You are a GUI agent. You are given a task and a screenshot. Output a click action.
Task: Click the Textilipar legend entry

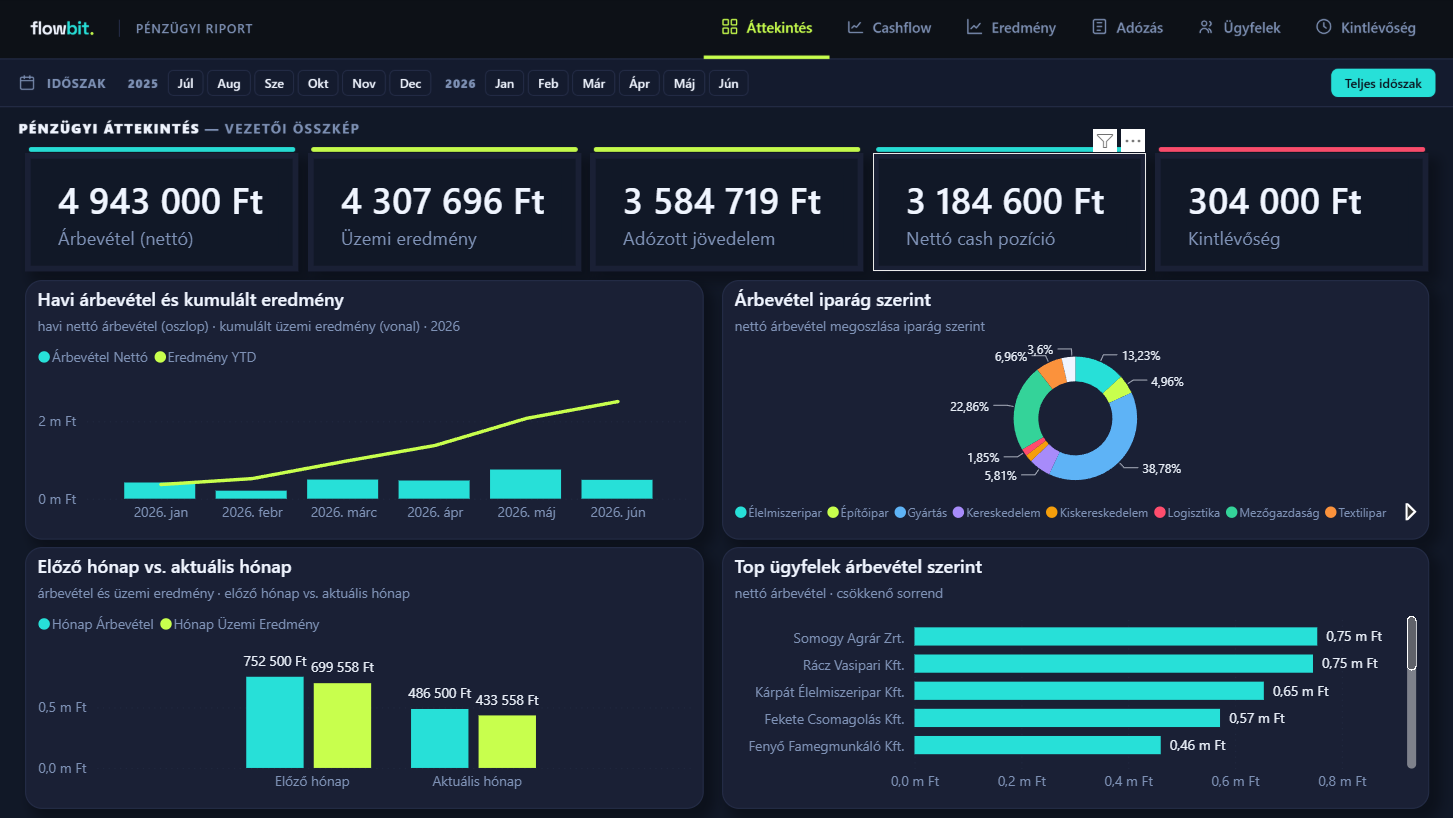[1355, 513]
